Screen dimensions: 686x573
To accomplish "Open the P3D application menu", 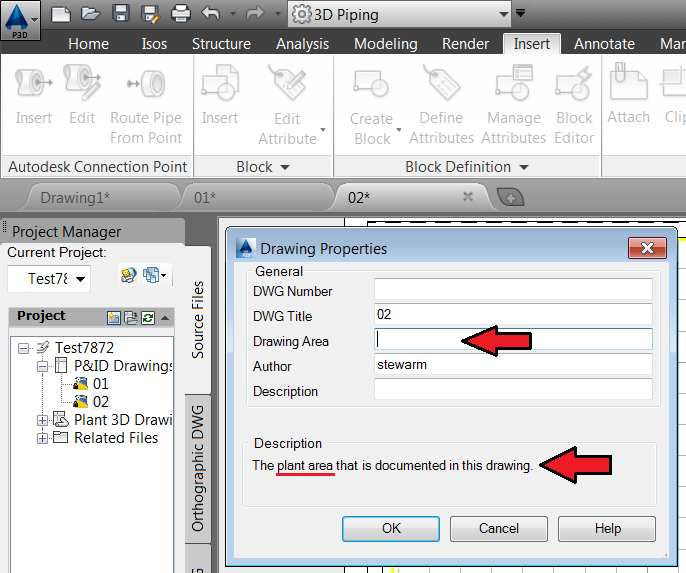I will [20, 20].
